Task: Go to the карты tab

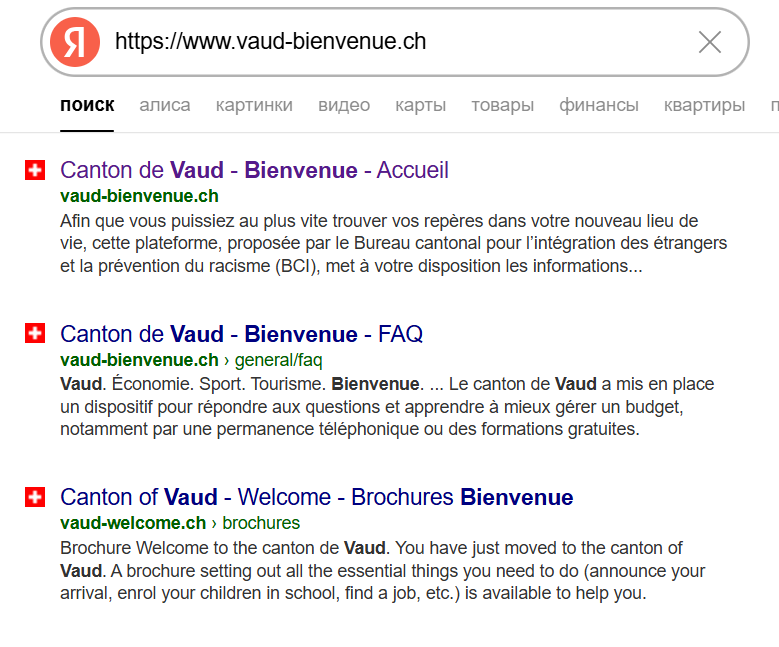Action: pos(420,105)
